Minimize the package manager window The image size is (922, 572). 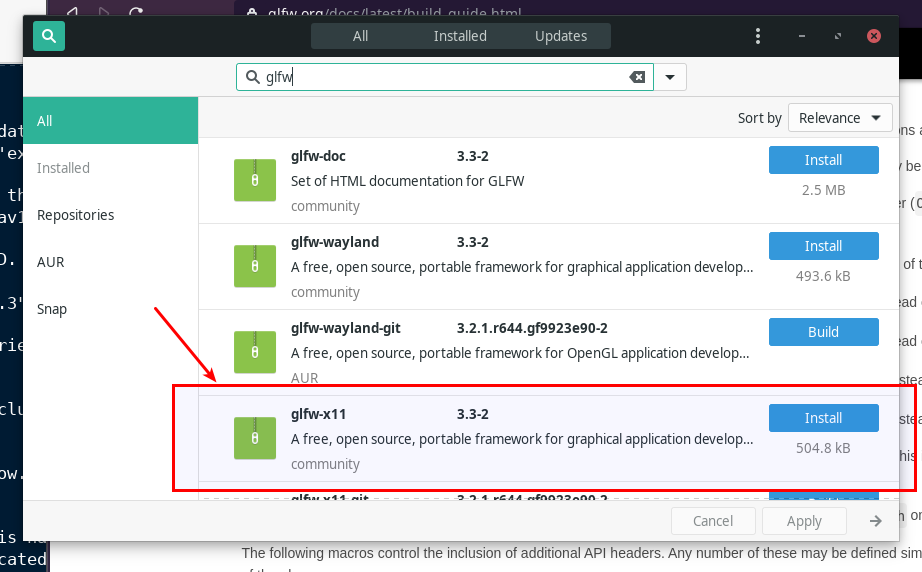click(x=801, y=36)
